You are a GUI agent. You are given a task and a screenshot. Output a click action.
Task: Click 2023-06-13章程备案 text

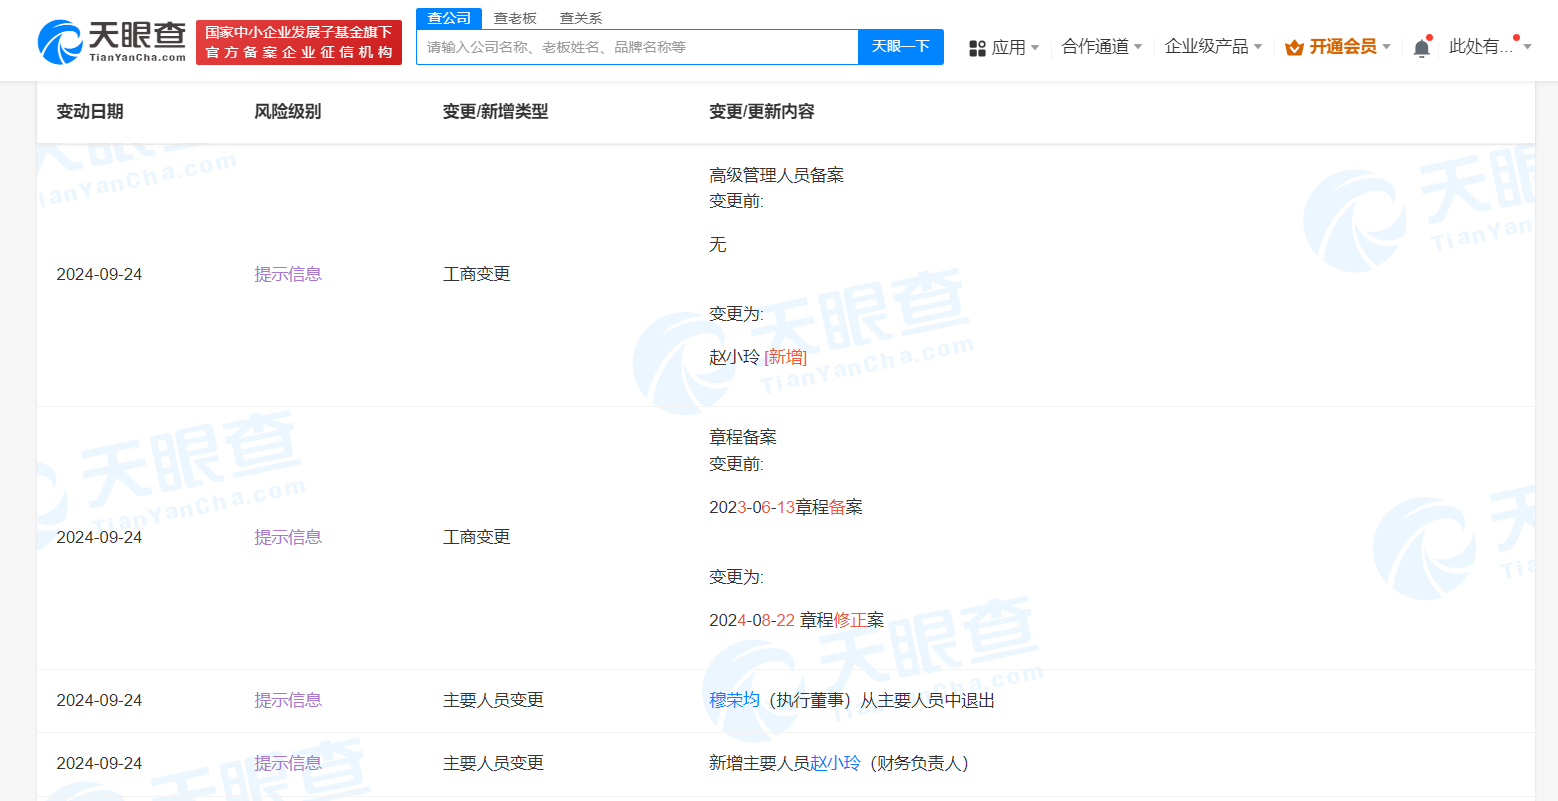pos(786,507)
